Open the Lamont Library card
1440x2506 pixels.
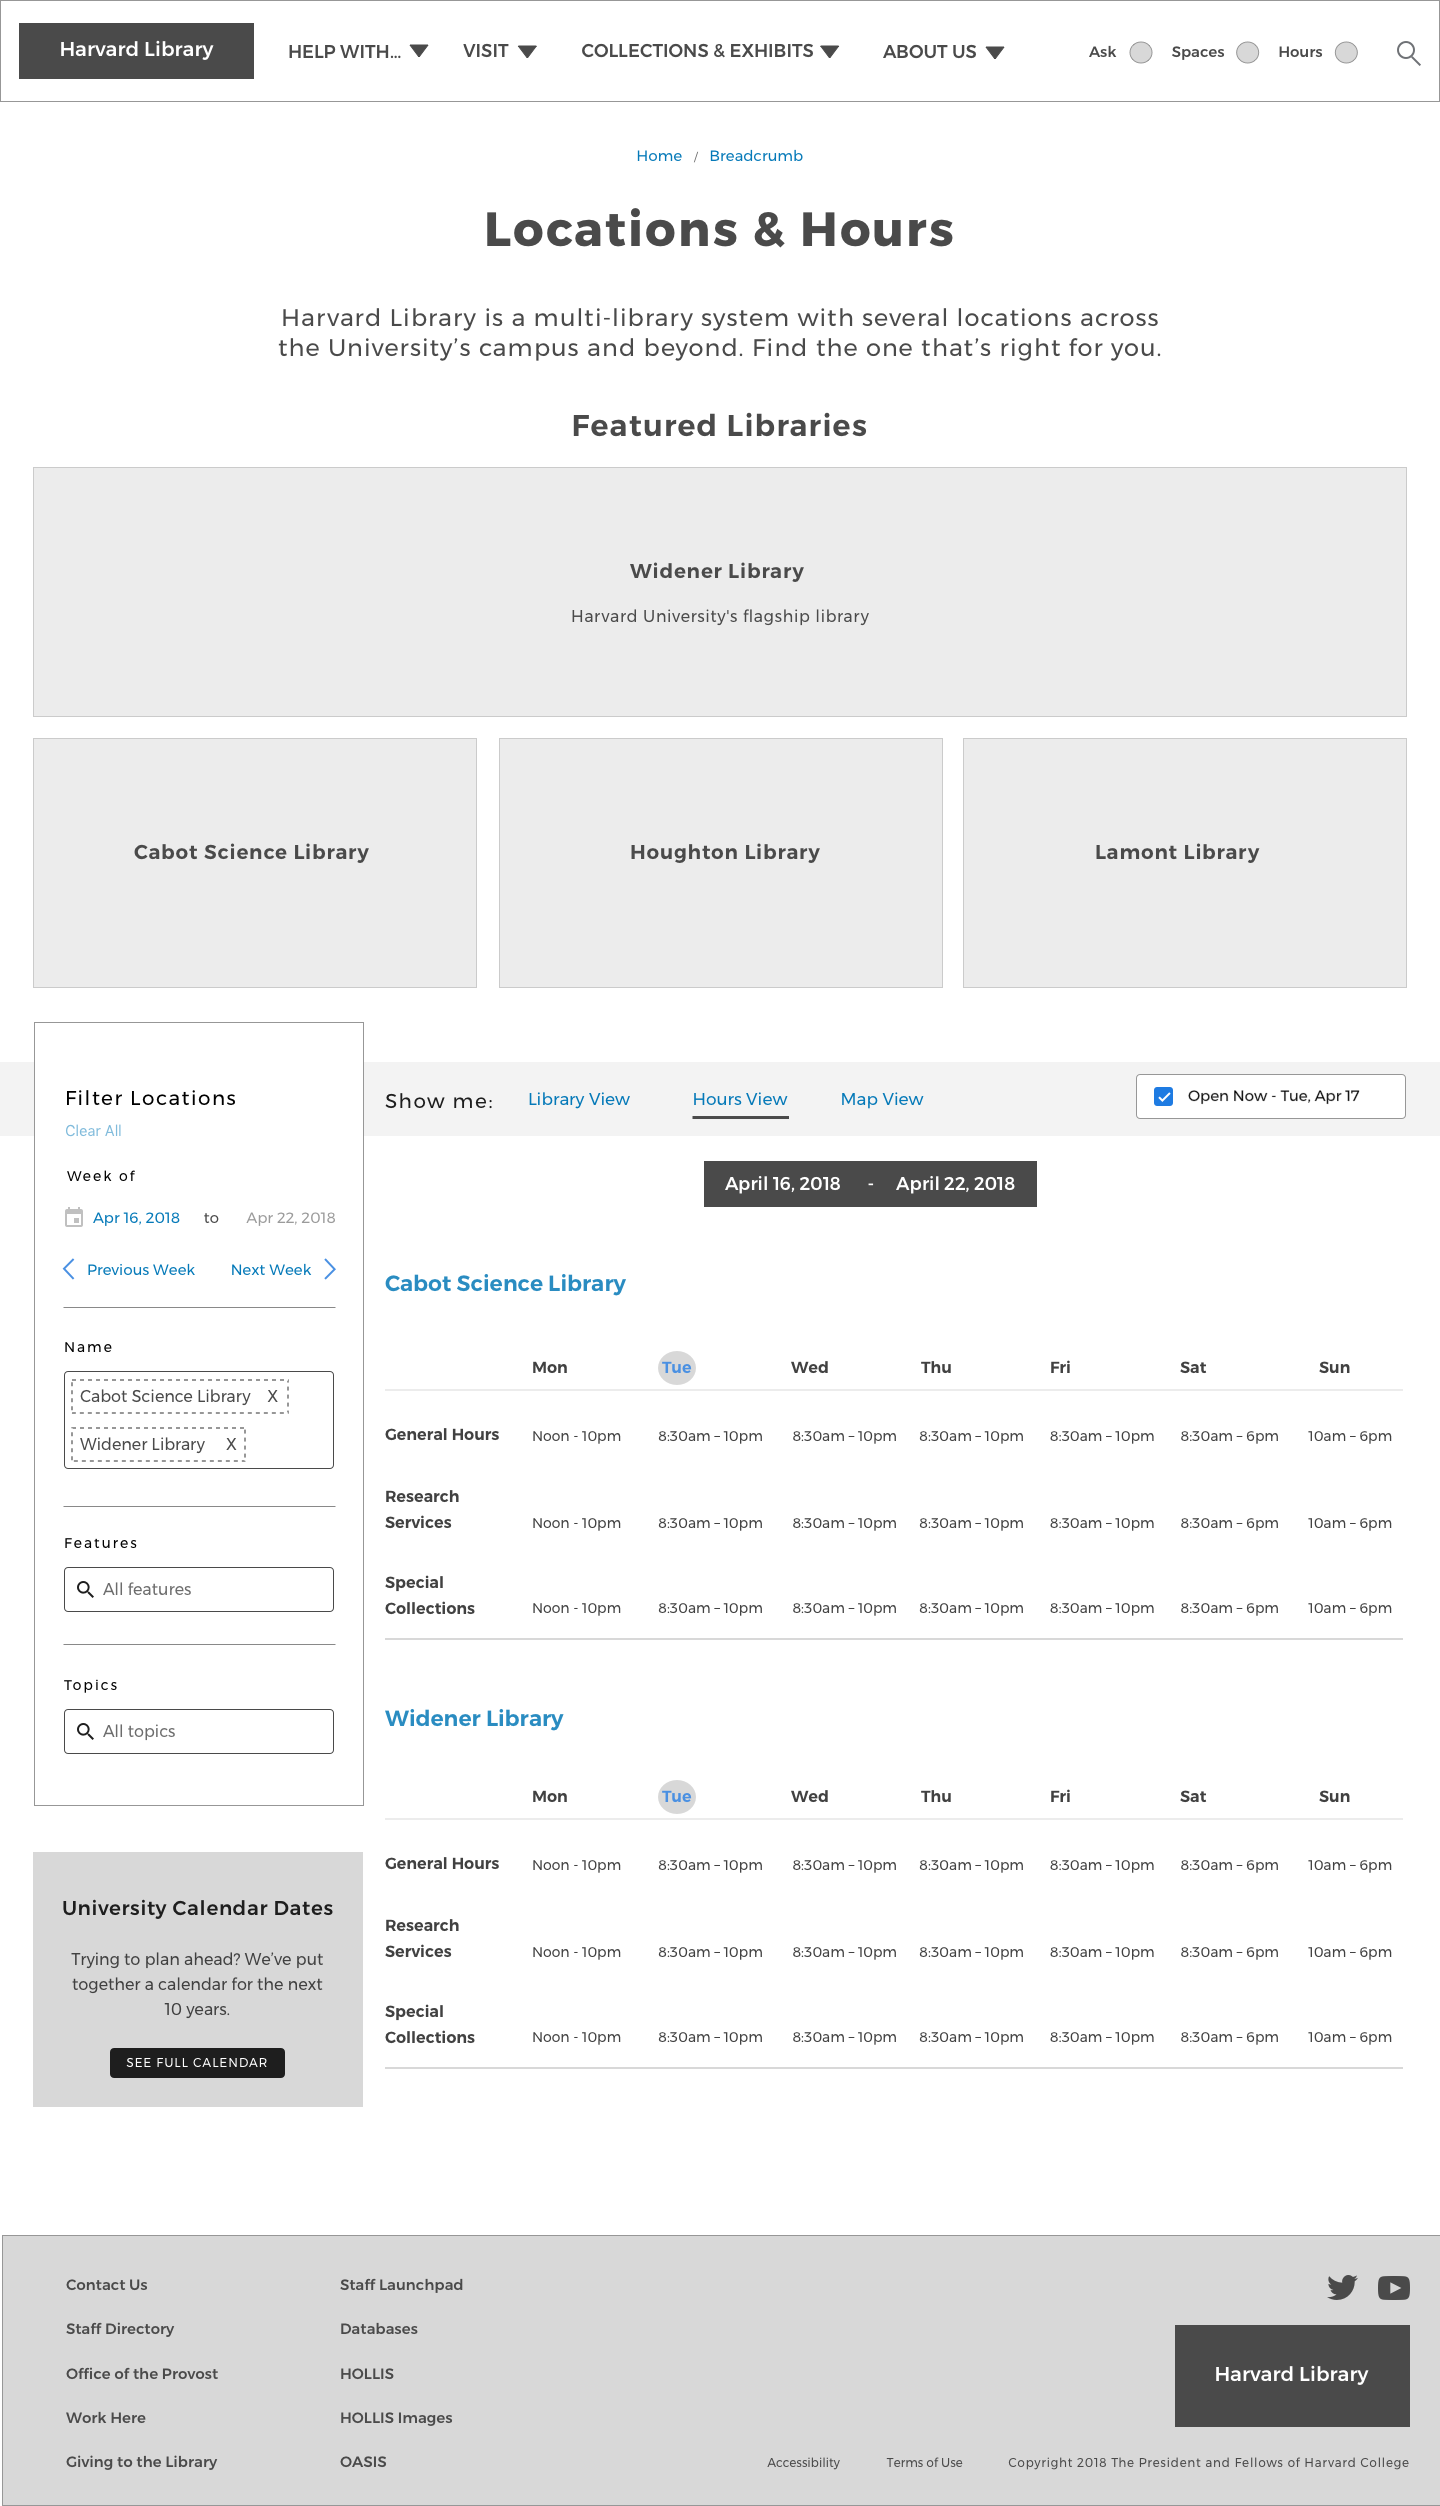[1185, 863]
